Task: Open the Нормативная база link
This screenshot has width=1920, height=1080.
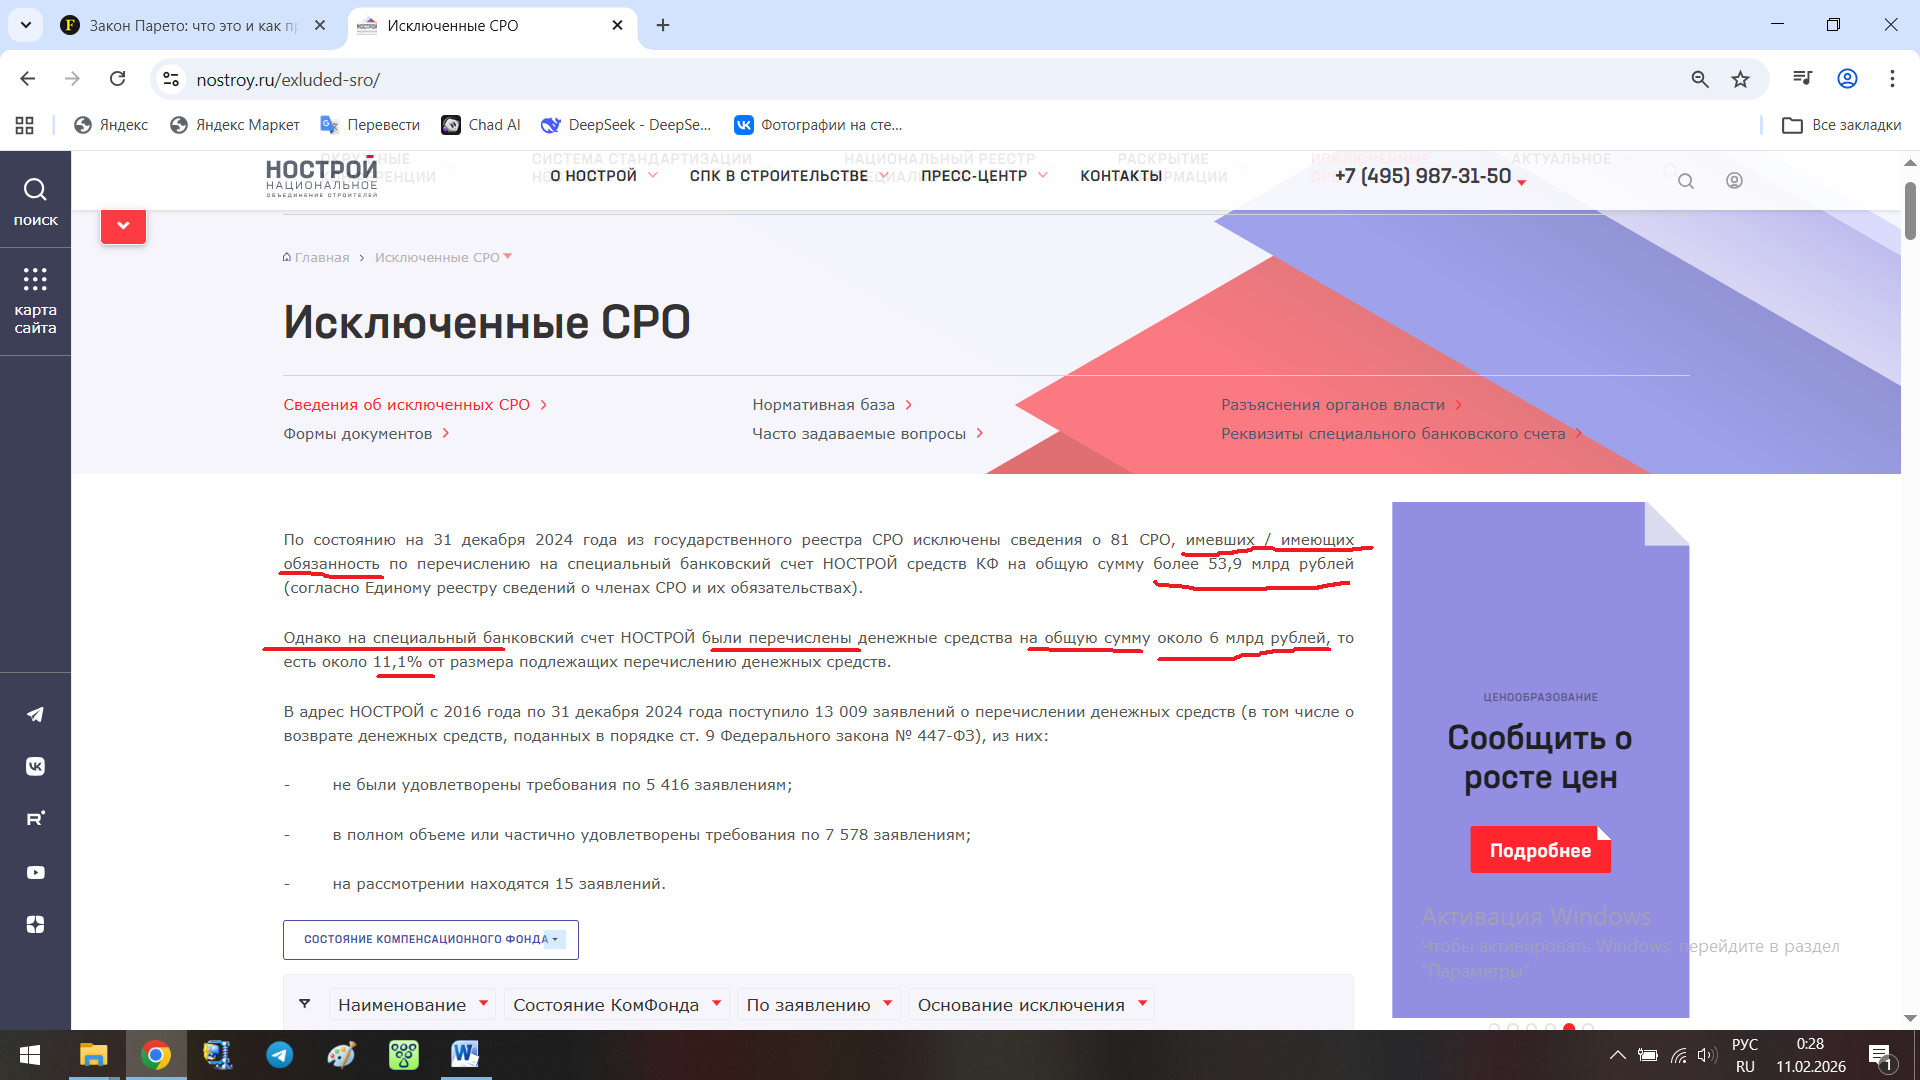Action: tap(823, 405)
